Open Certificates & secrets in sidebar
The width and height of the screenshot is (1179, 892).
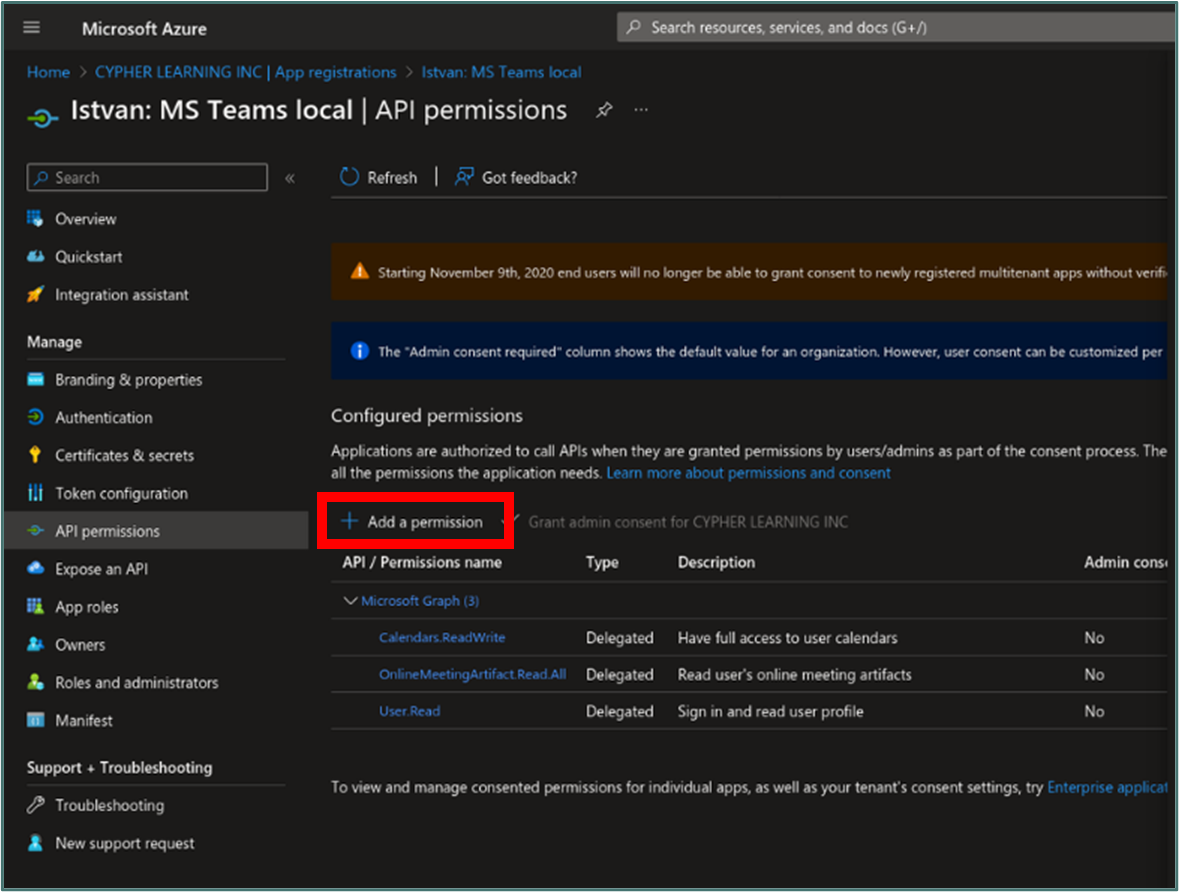pos(124,456)
